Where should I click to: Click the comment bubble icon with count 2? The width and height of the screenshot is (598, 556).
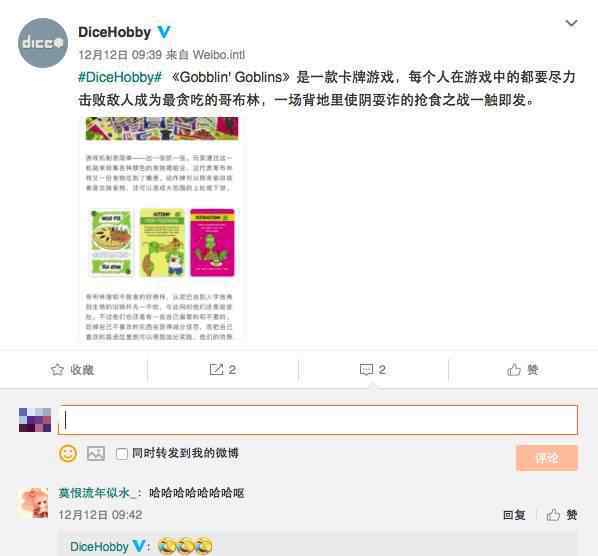[x=366, y=370]
